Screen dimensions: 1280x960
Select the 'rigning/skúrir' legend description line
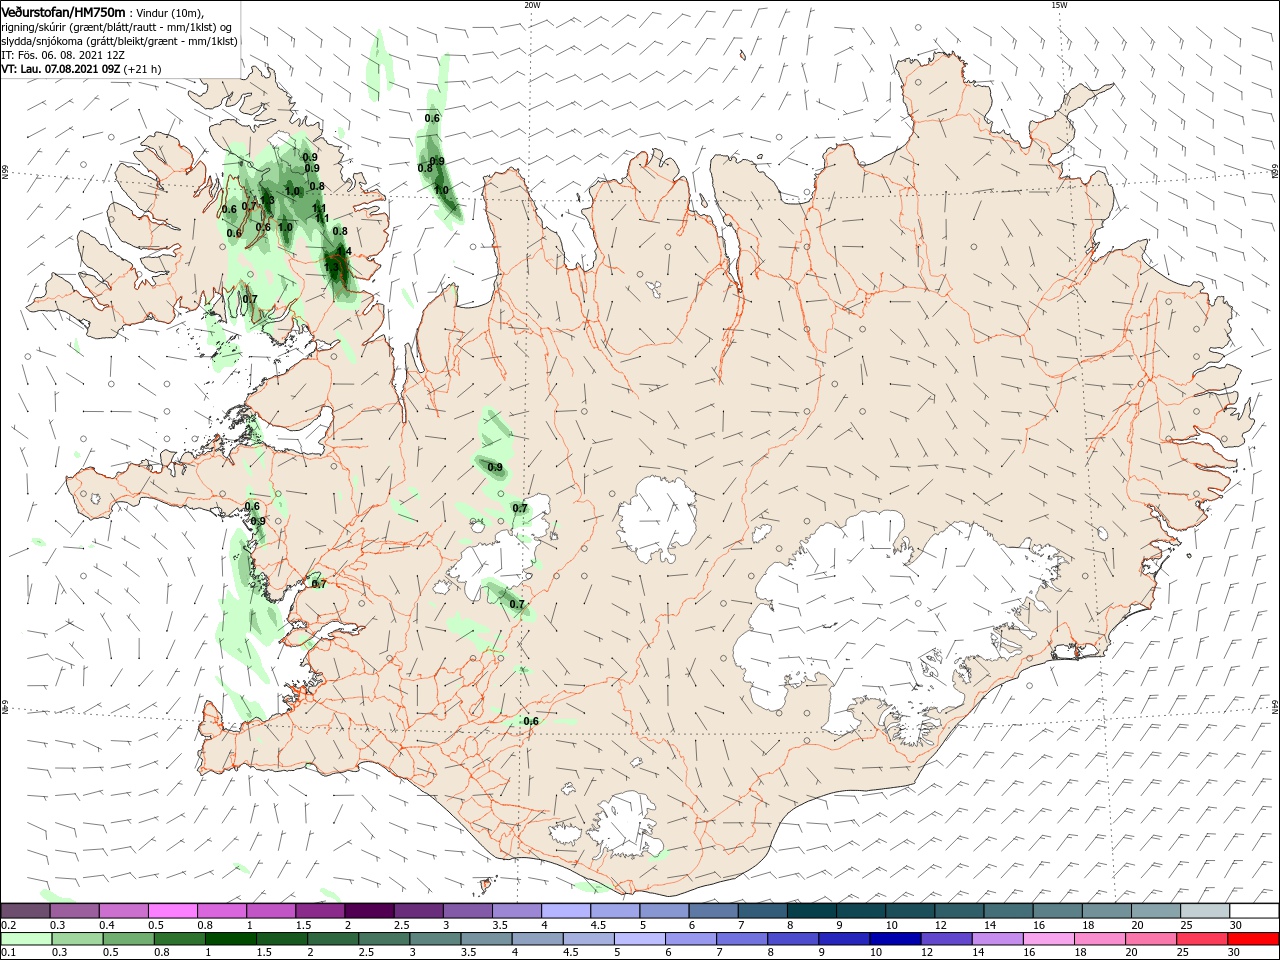[118, 27]
